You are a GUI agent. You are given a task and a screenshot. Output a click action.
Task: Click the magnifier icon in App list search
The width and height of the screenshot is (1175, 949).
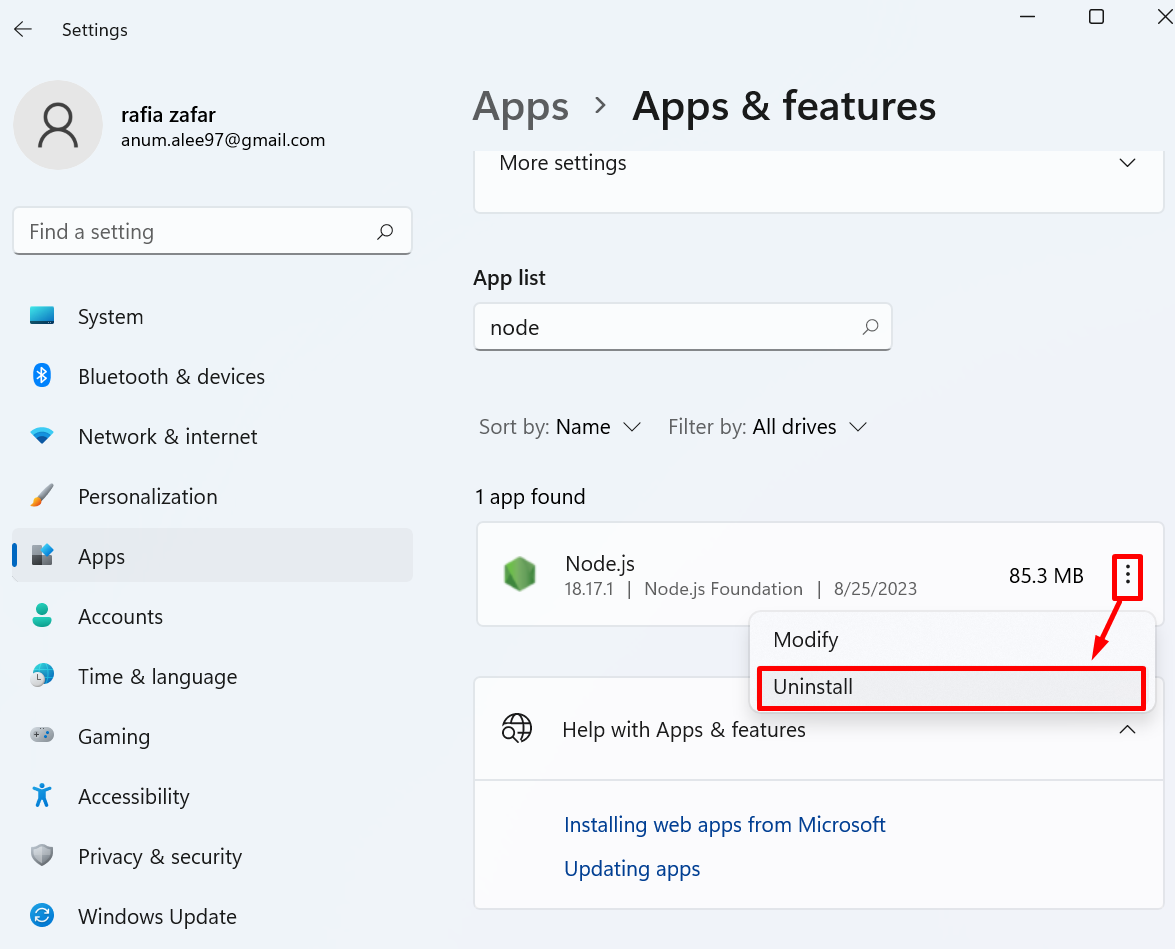870,327
